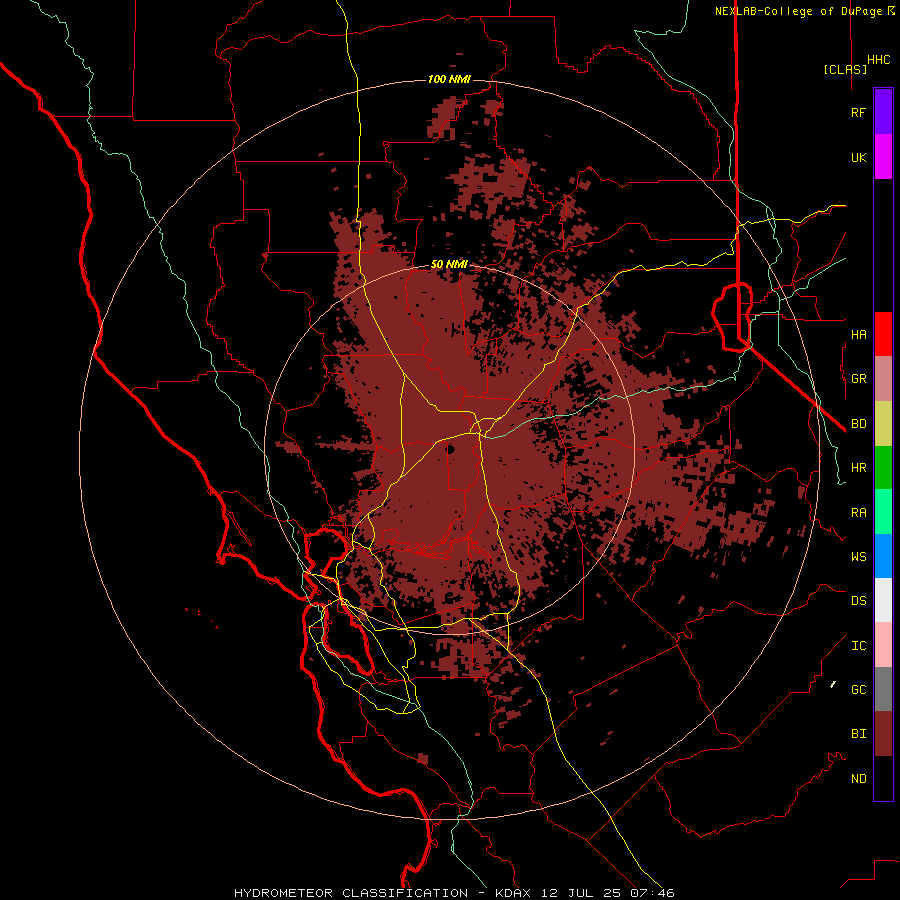Choose the WS blue legend swatch
The height and width of the screenshot is (900, 900).
click(883, 556)
